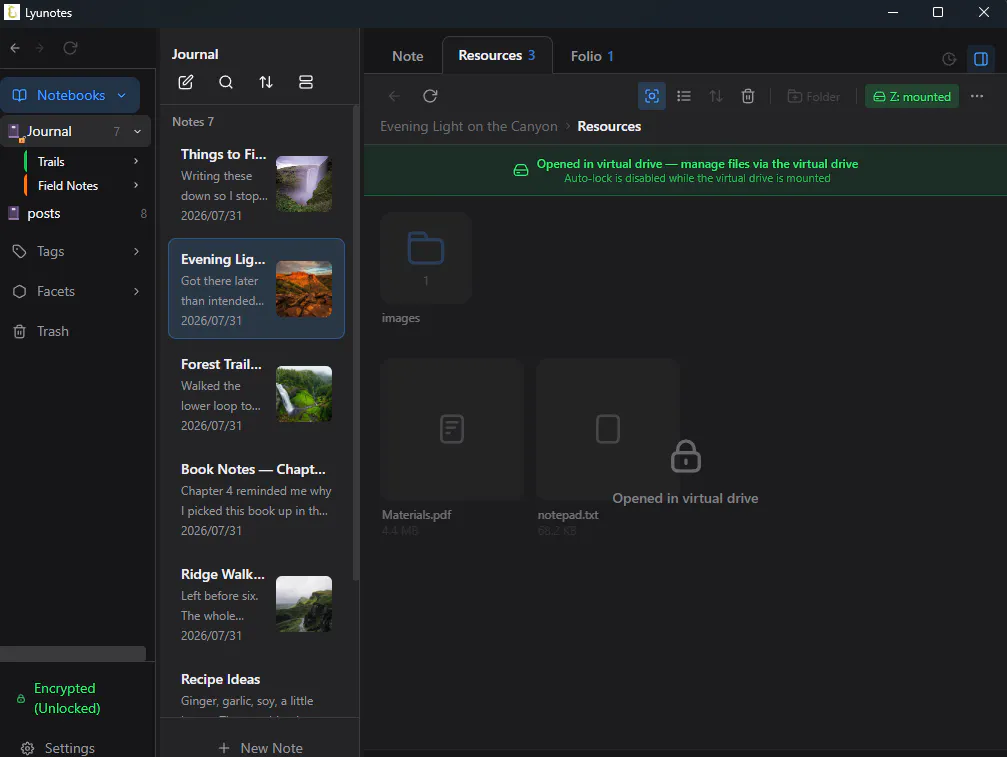This screenshot has width=1007, height=757.
Task: Expand the Field Notes sub-notebook
Action: tap(136, 186)
